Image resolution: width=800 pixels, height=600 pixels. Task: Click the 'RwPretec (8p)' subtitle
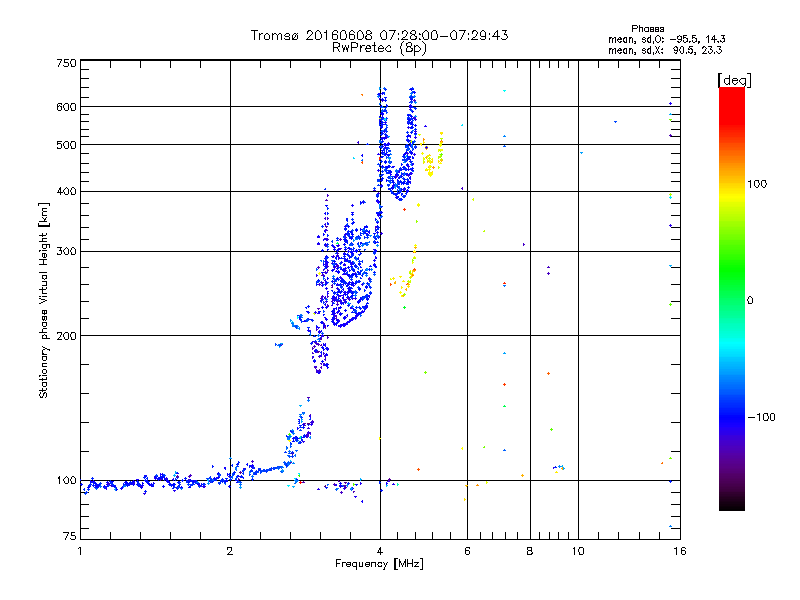379,48
